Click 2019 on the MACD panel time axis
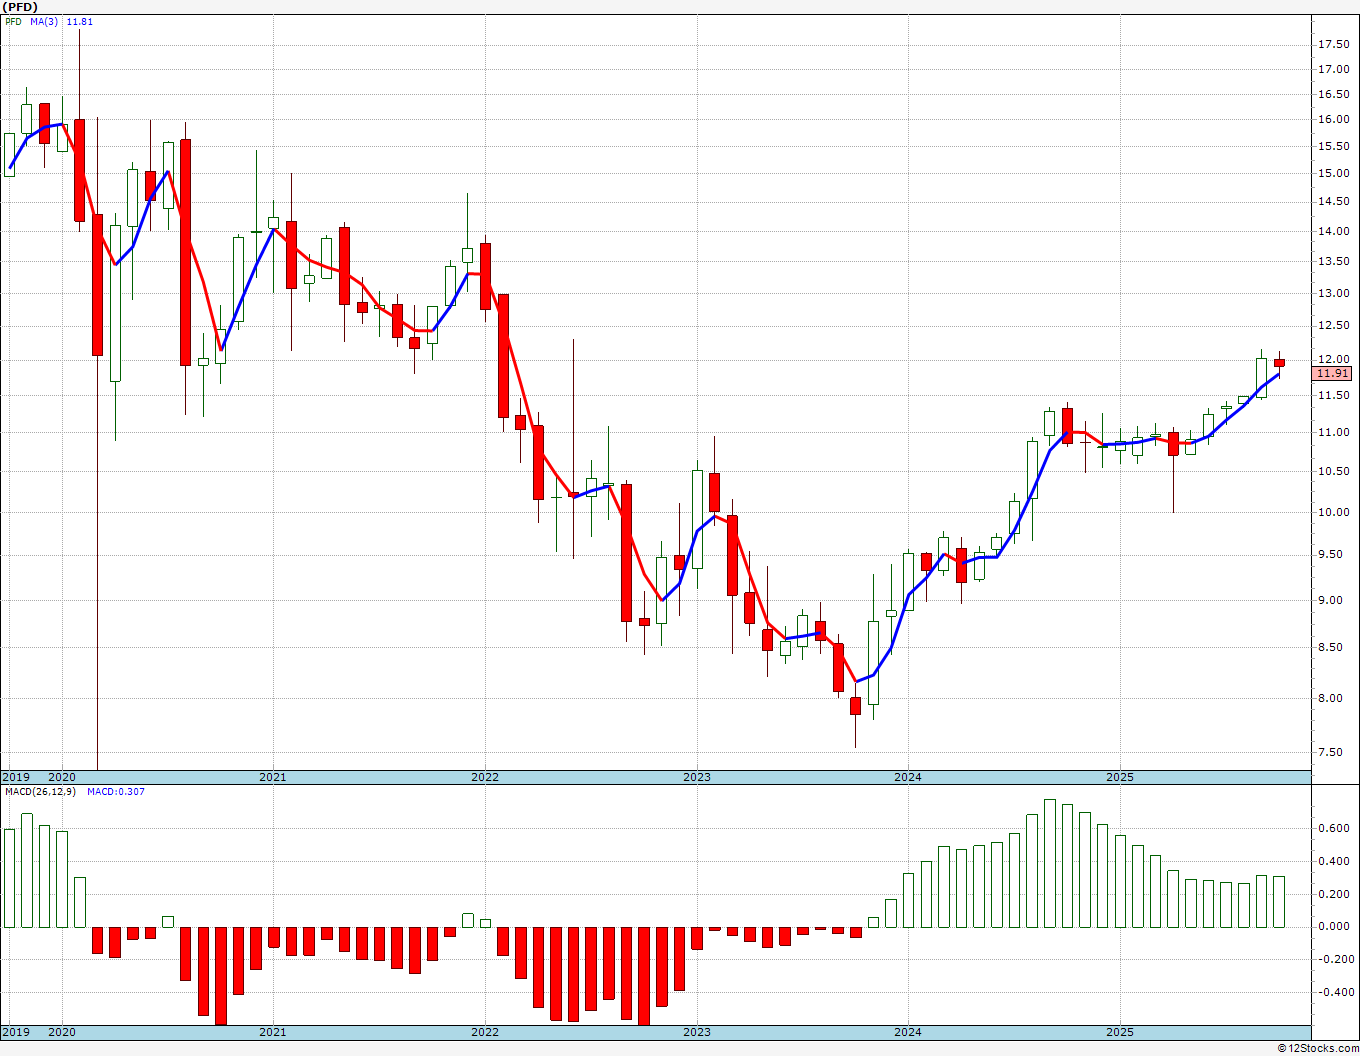This screenshot has height=1056, width=1360. pos(15,1032)
